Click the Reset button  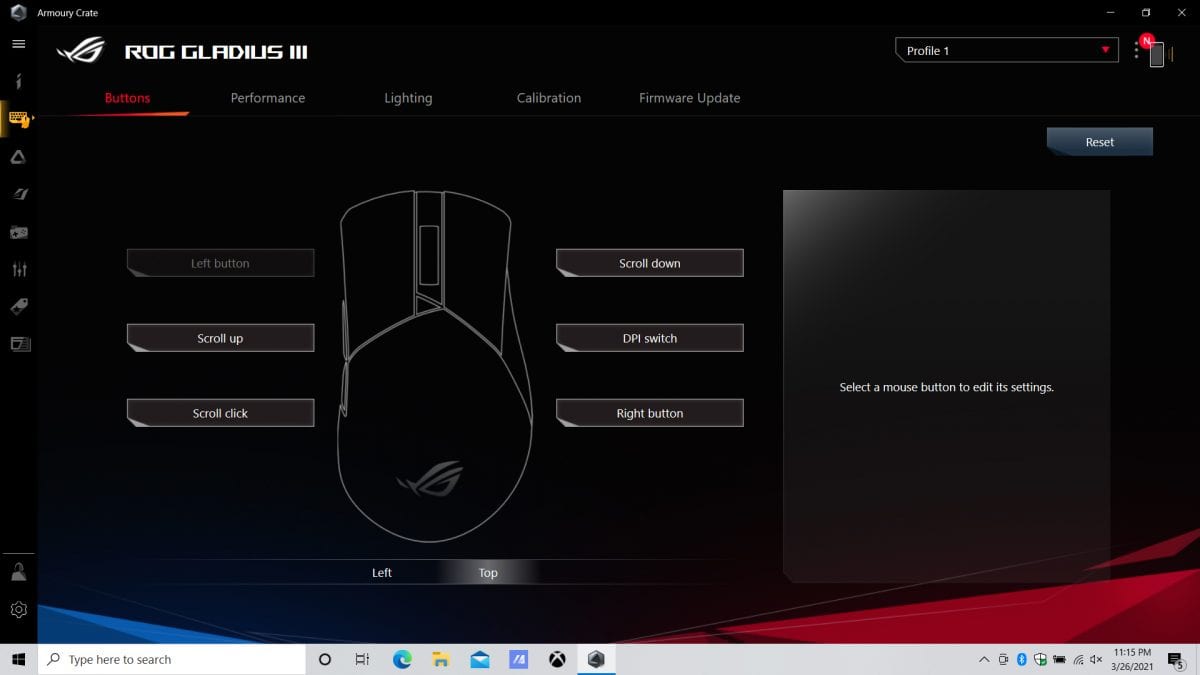(x=1100, y=142)
